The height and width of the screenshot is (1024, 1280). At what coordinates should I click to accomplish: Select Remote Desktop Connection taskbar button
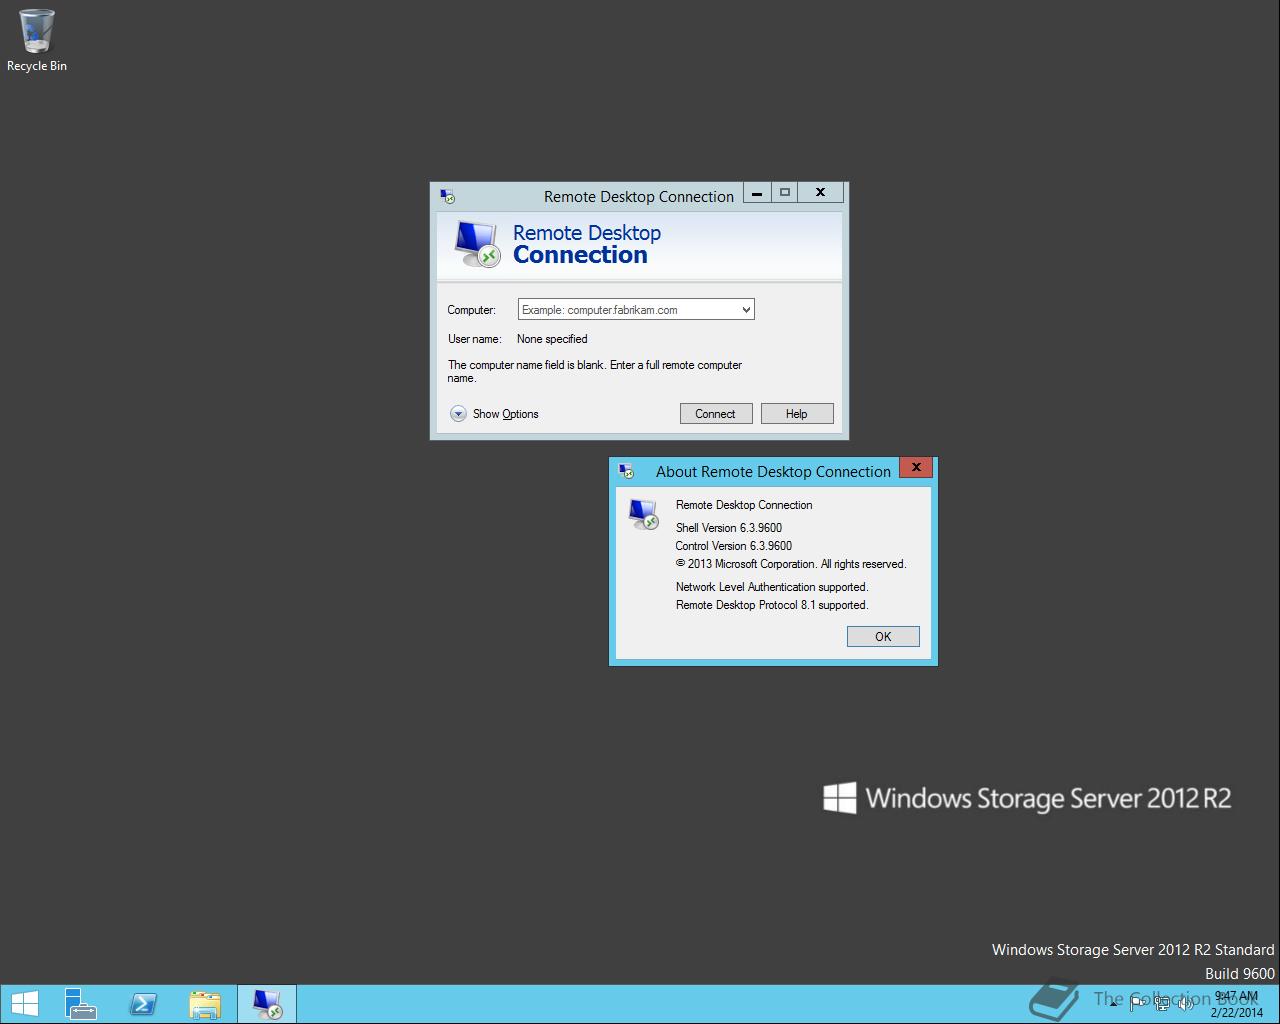(267, 1004)
